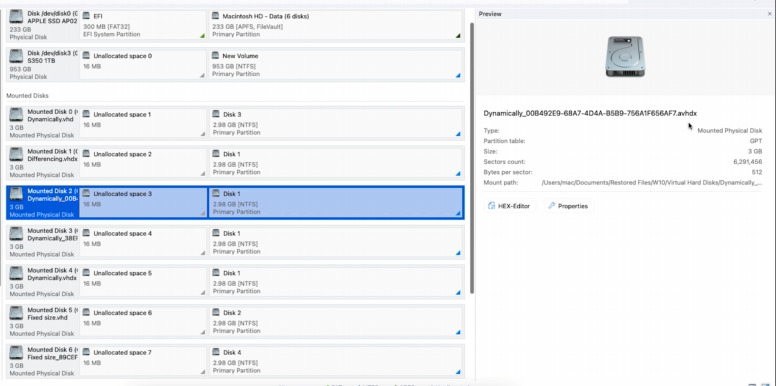This screenshot has height=386, width=776.
Task: Select Mounted Disk 0 Dynamically.vhd icon
Action: click(16, 114)
